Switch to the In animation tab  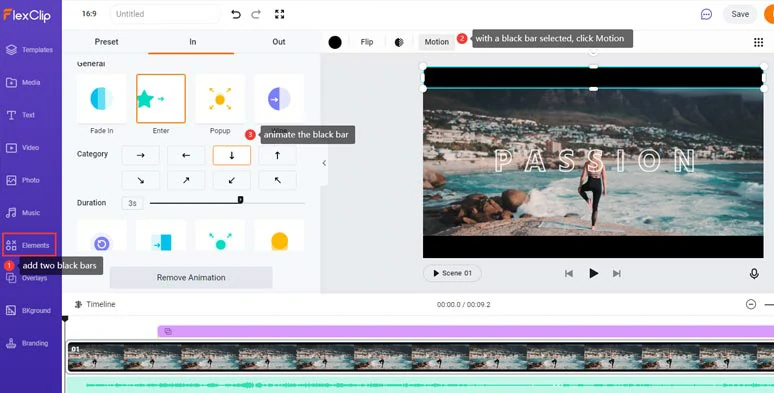tap(193, 42)
